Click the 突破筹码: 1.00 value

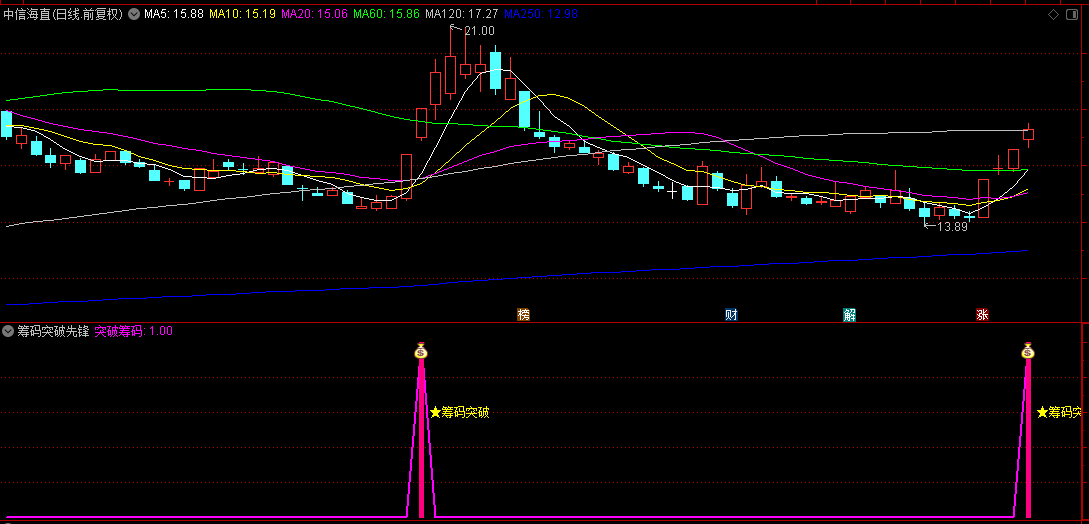point(133,331)
